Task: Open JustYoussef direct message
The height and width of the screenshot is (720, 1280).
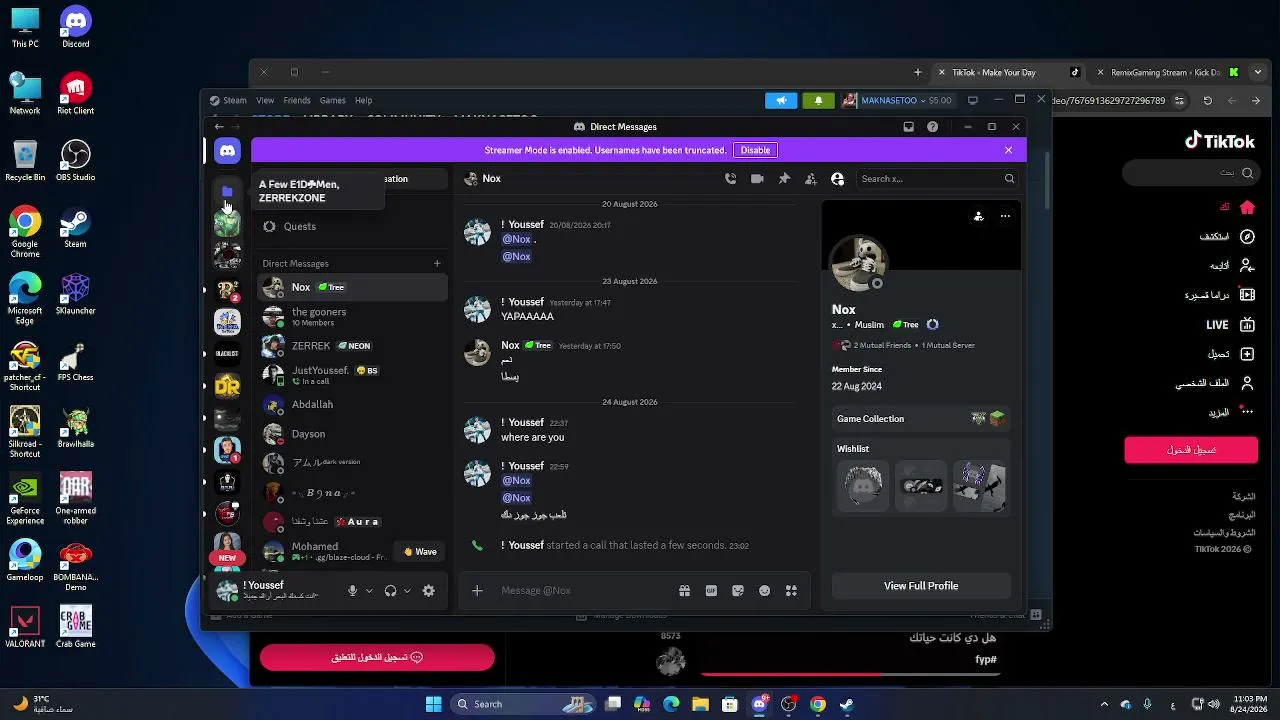Action: 352,375
